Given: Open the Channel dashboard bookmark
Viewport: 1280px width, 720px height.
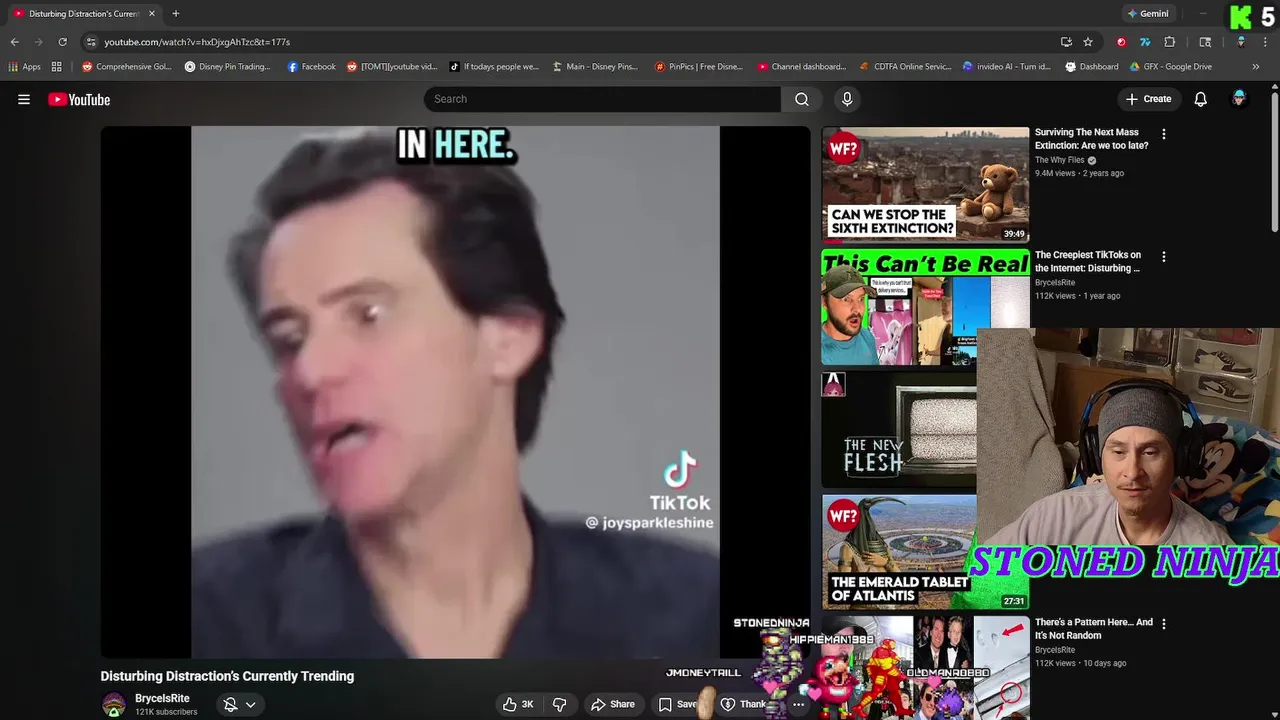Looking at the screenshot, I should [801, 67].
